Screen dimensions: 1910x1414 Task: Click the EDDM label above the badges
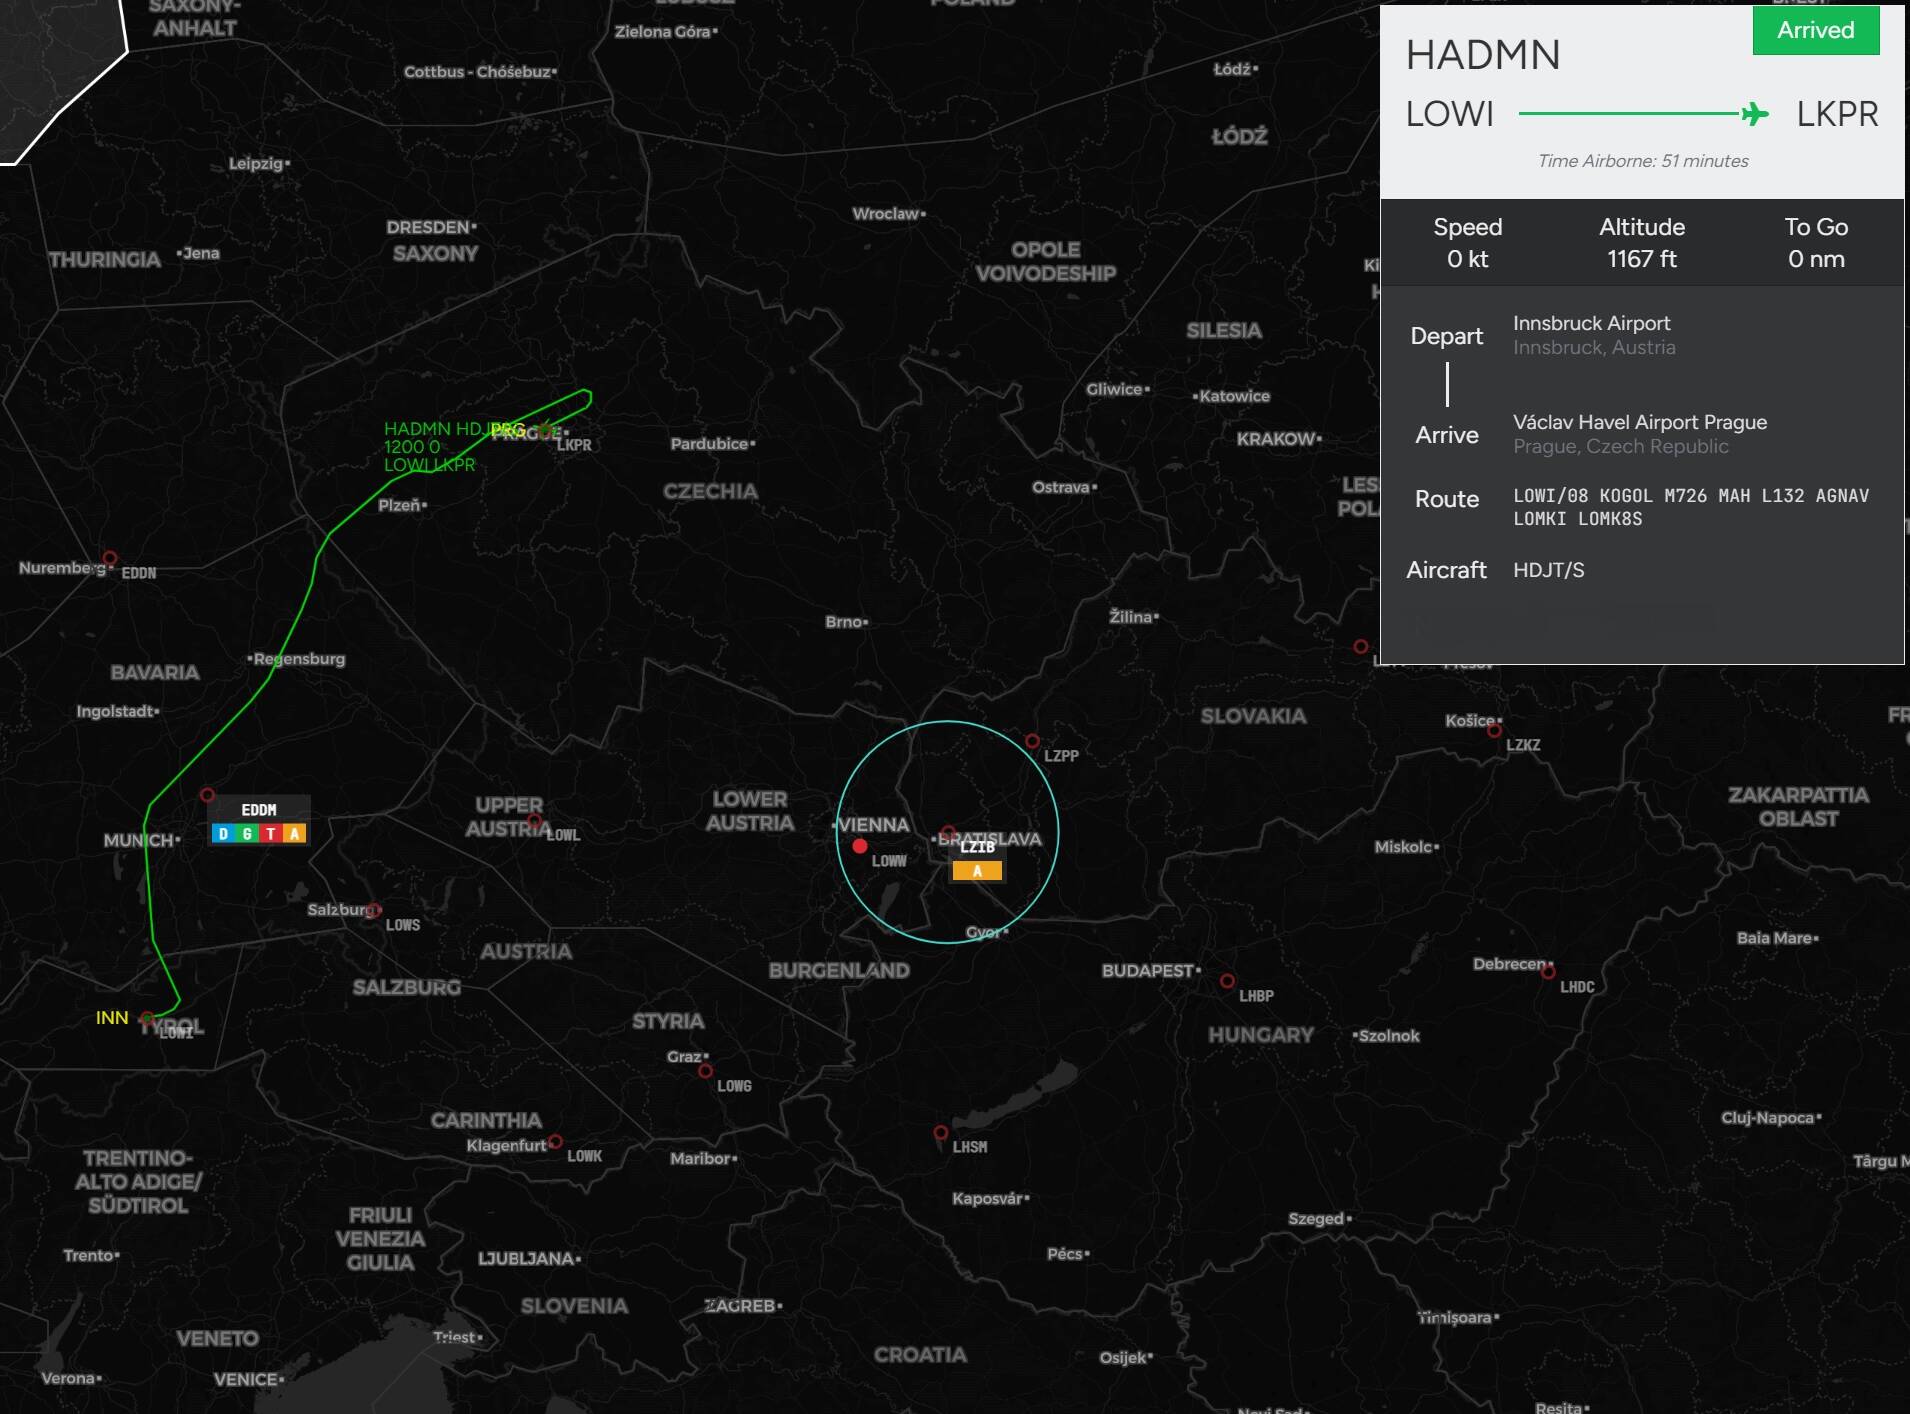point(259,810)
